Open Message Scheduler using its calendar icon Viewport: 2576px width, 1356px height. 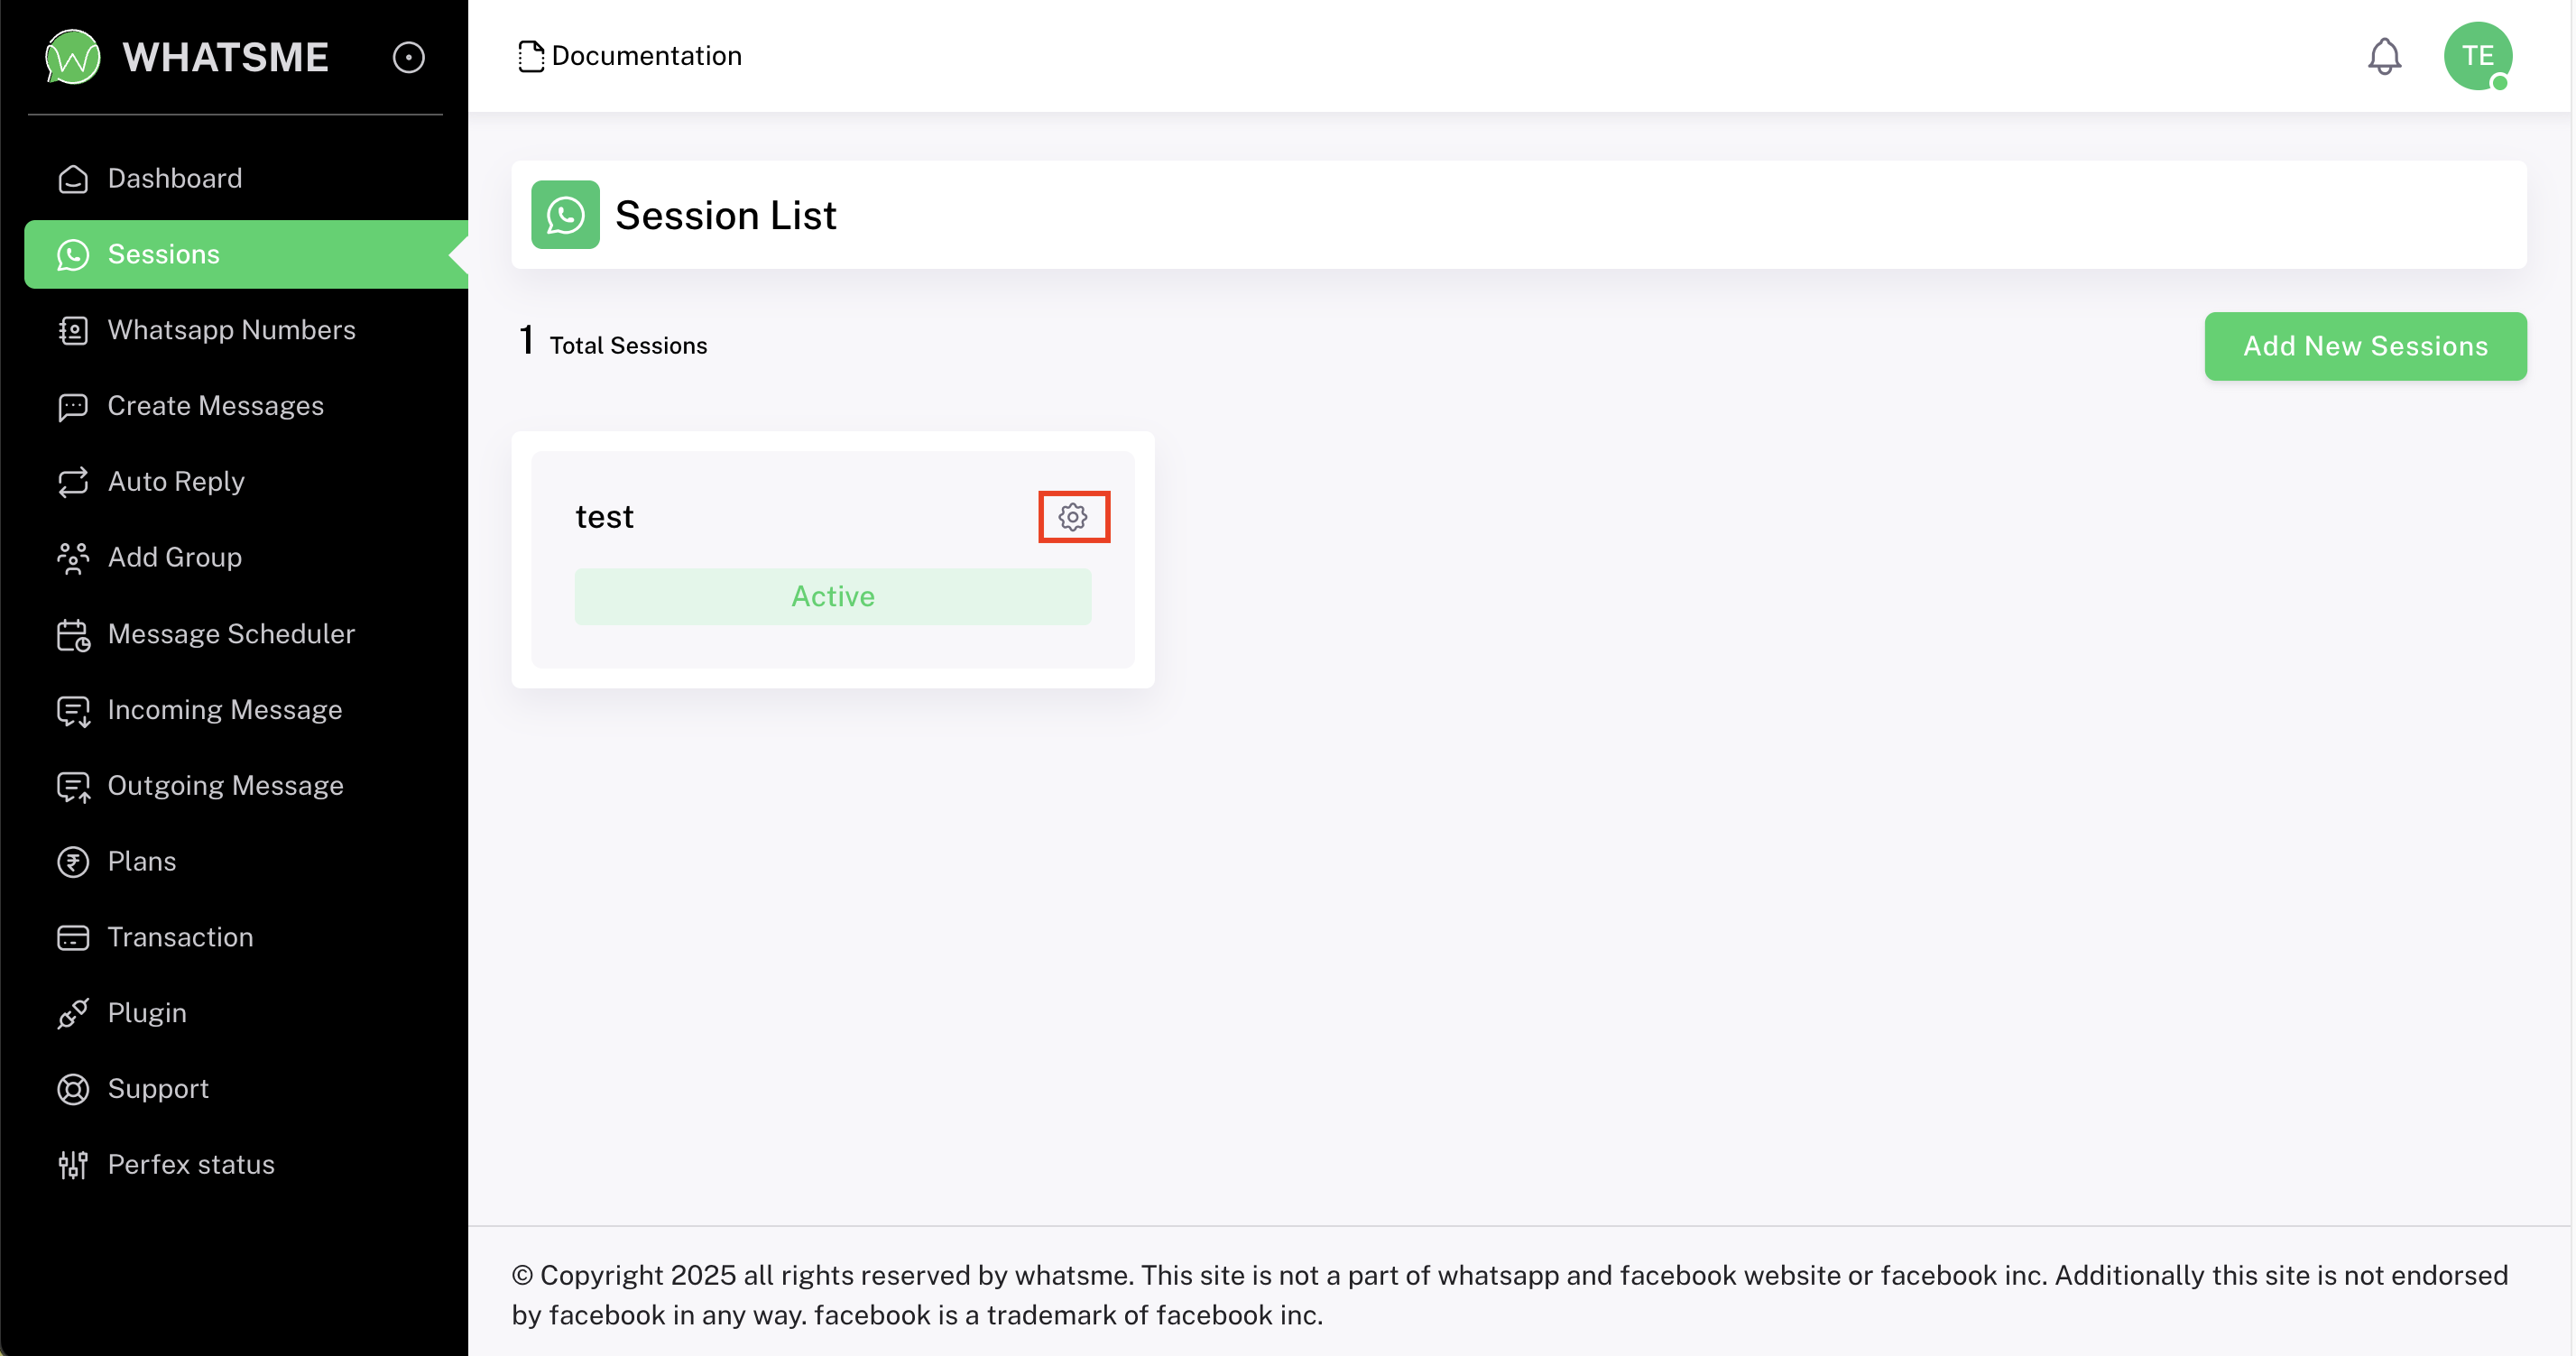[x=72, y=634]
